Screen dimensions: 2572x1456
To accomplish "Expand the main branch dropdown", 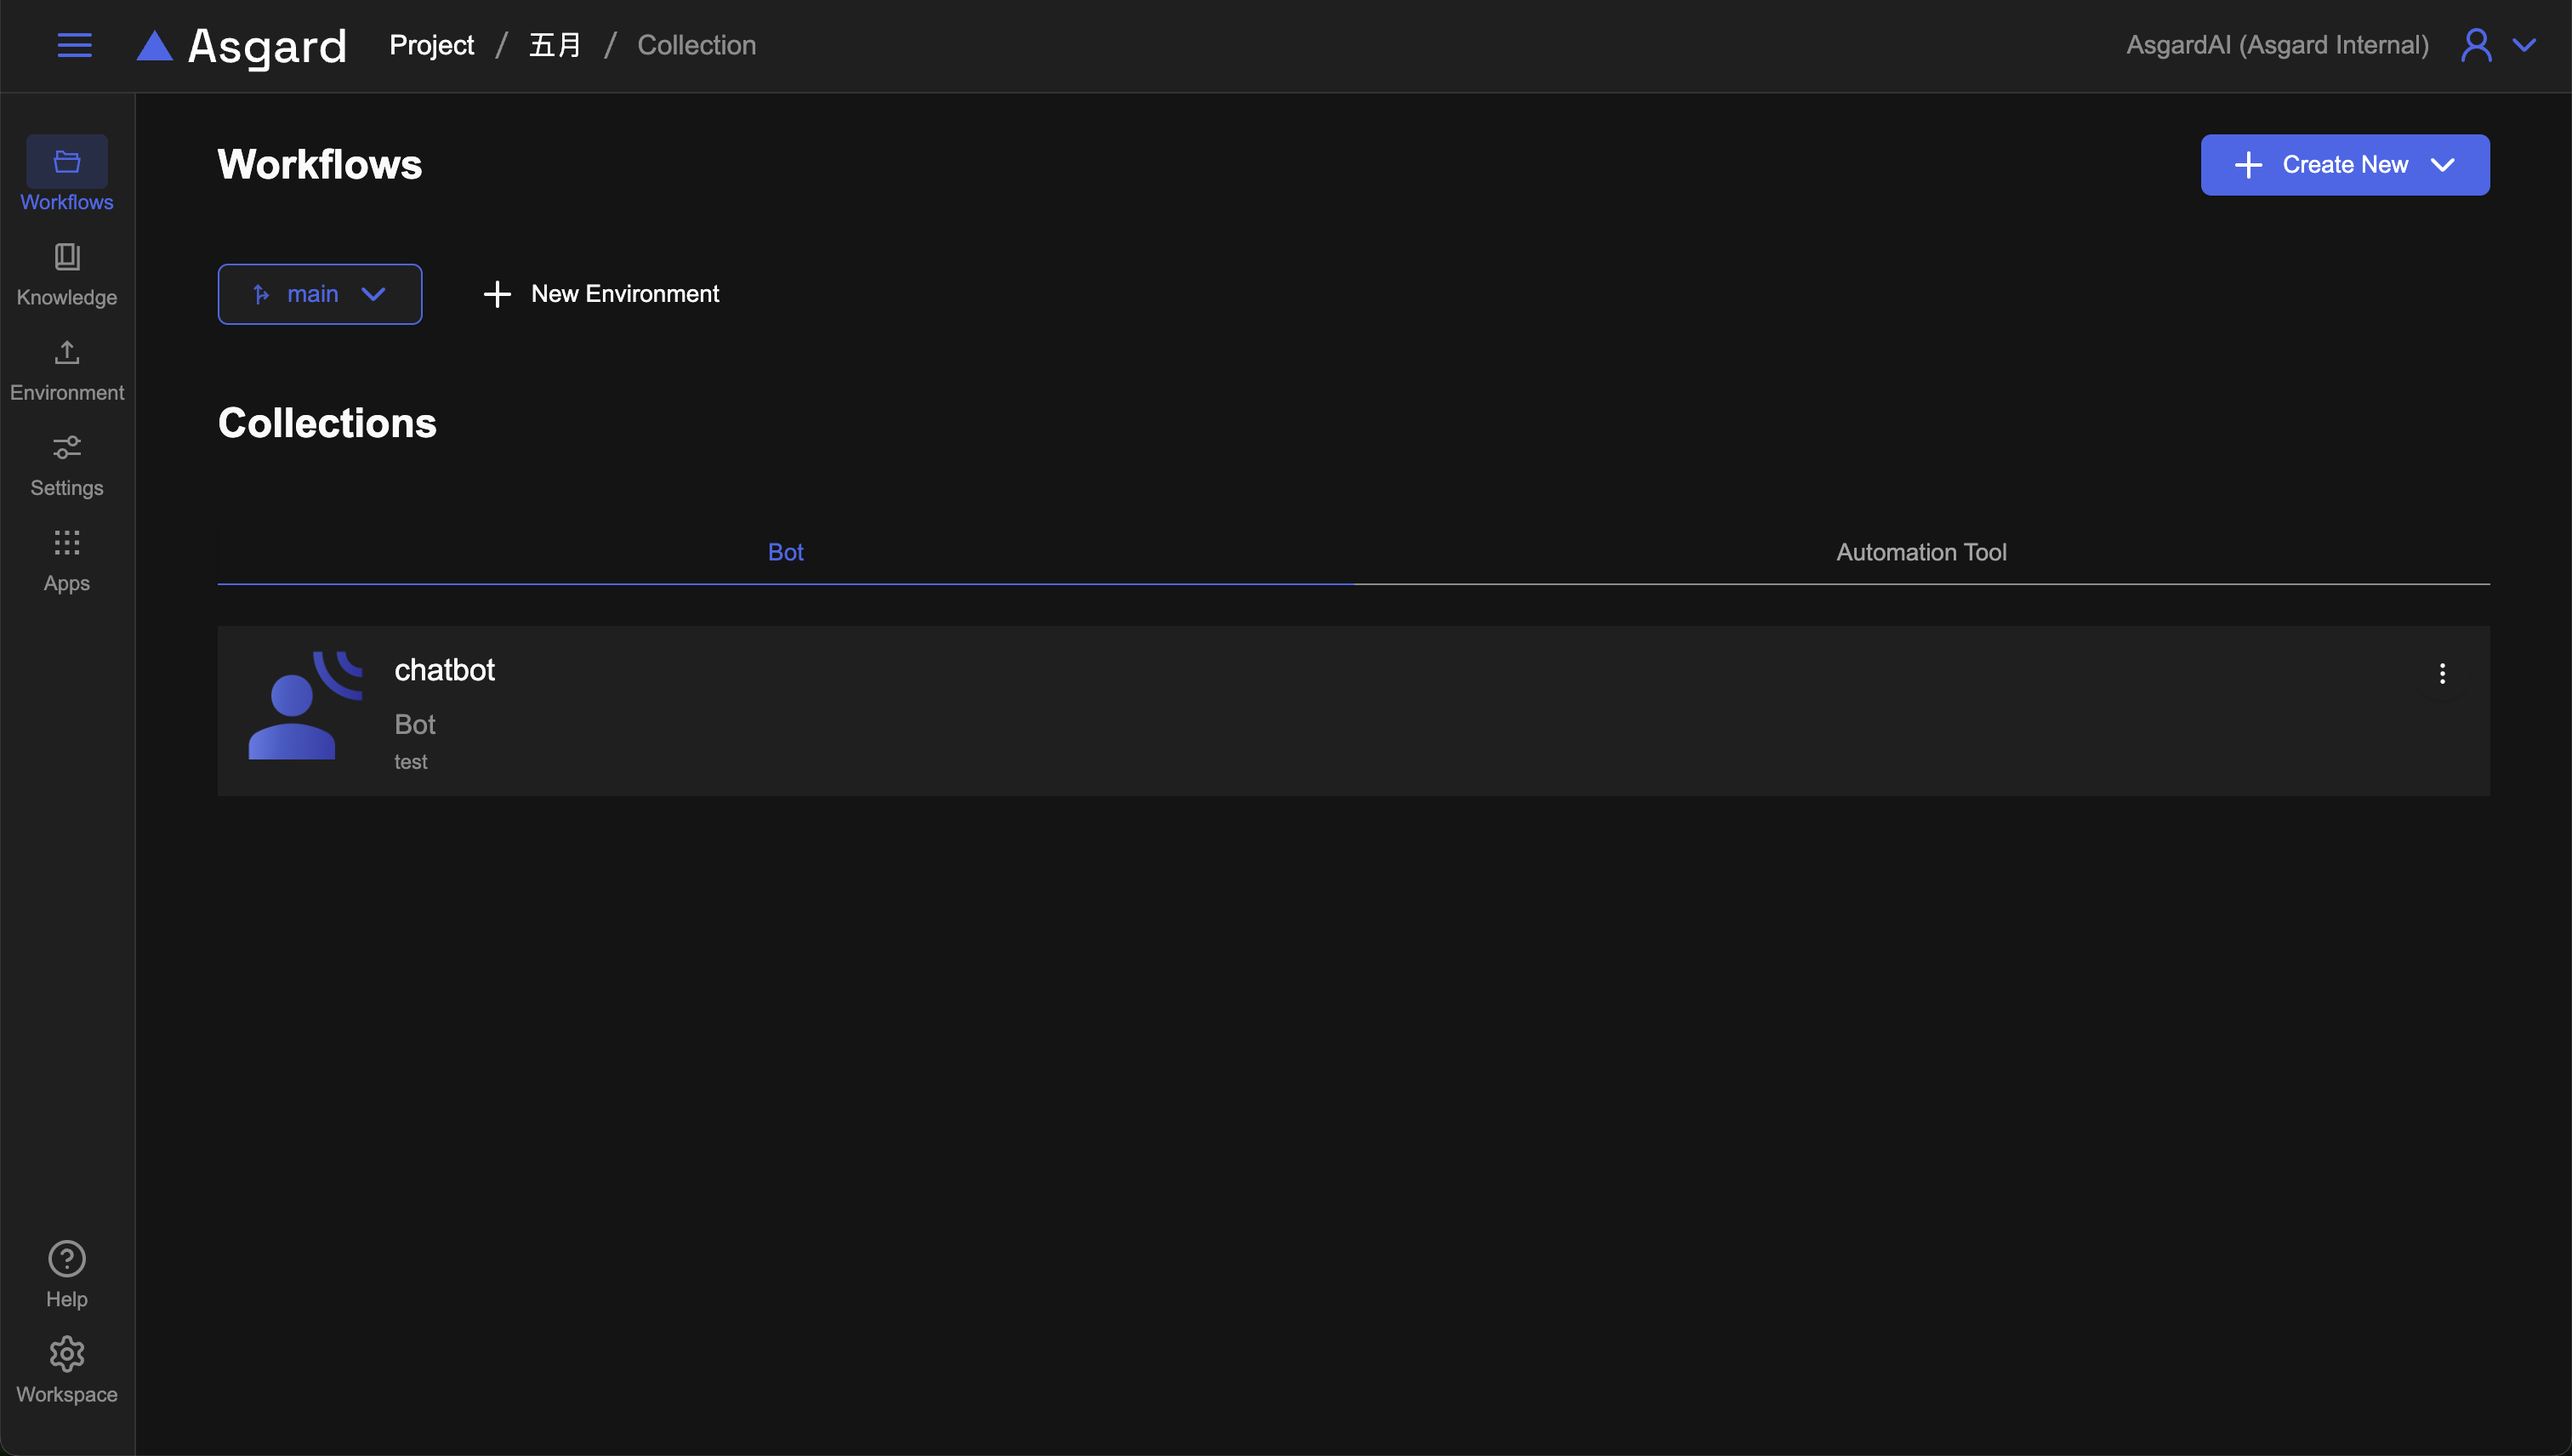I will (x=320, y=294).
